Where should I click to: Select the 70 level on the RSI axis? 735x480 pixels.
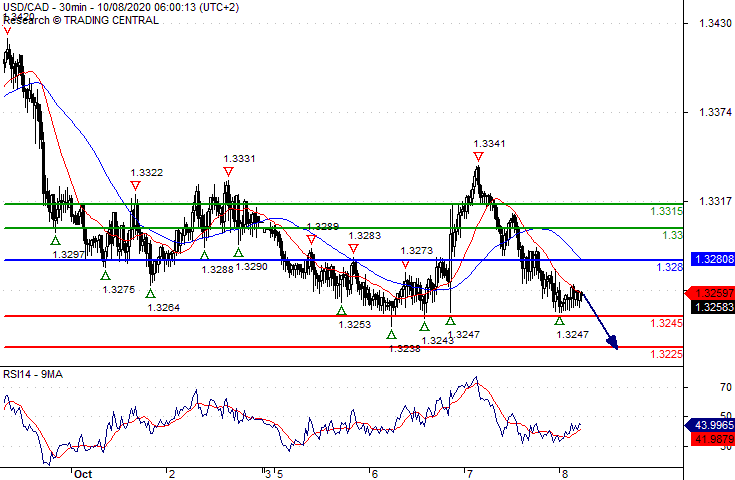coord(726,387)
